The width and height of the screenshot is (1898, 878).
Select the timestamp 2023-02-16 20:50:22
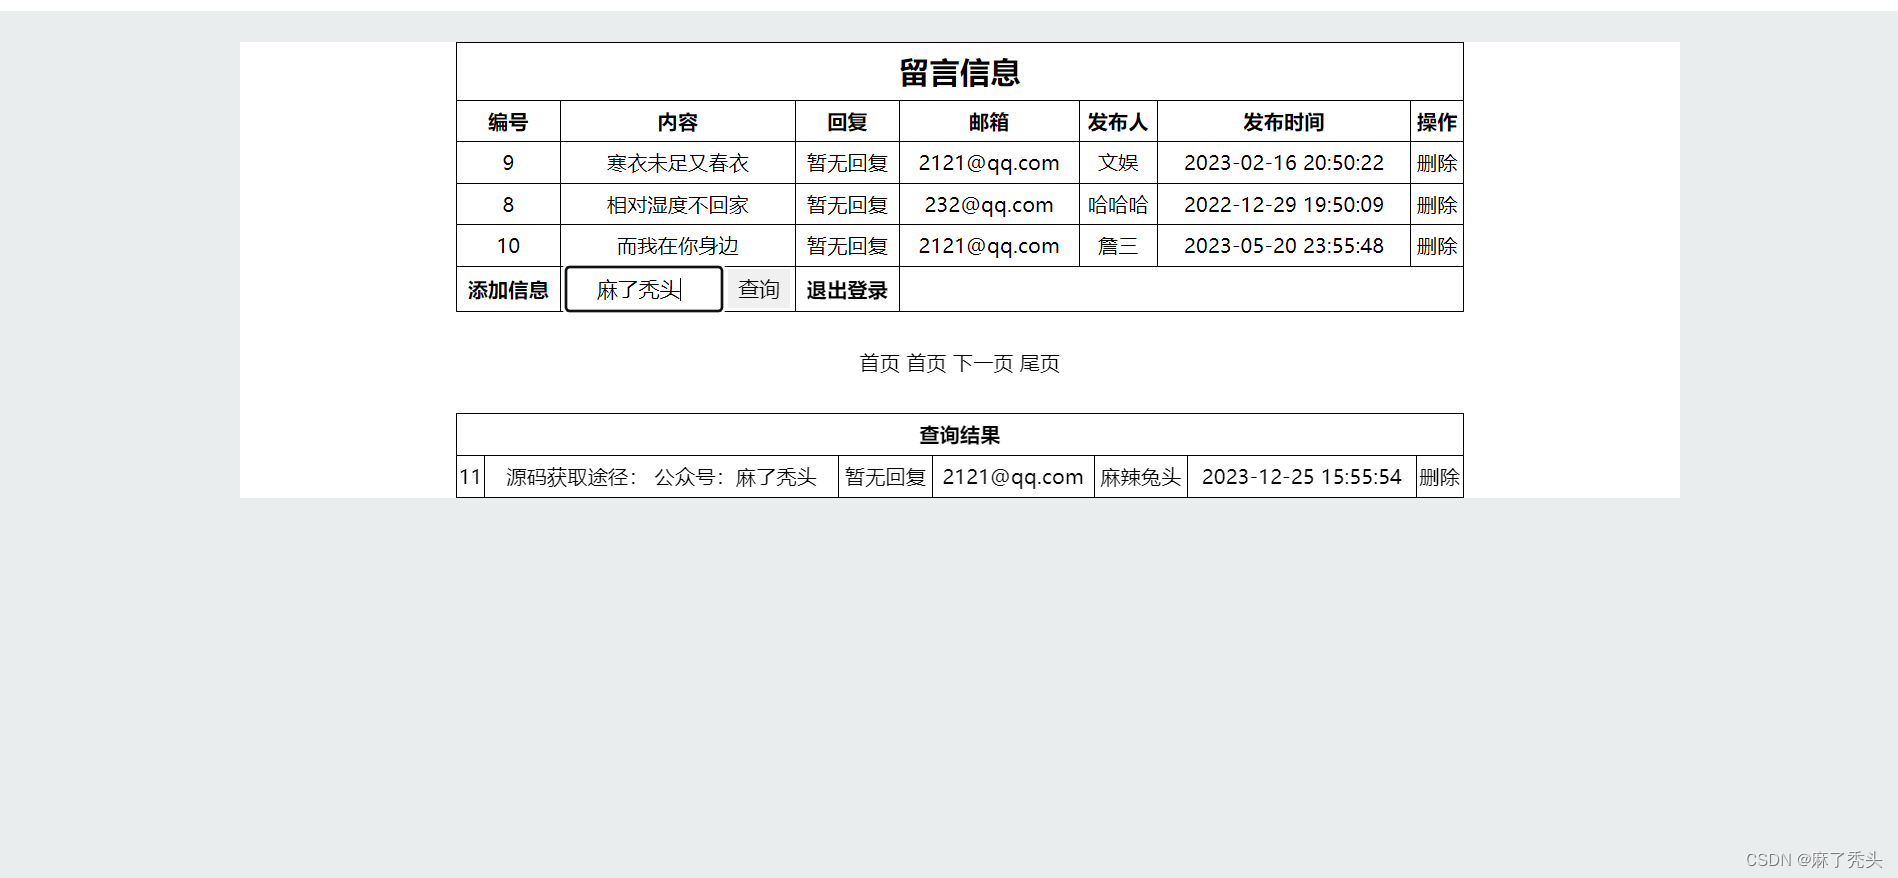coord(1284,163)
